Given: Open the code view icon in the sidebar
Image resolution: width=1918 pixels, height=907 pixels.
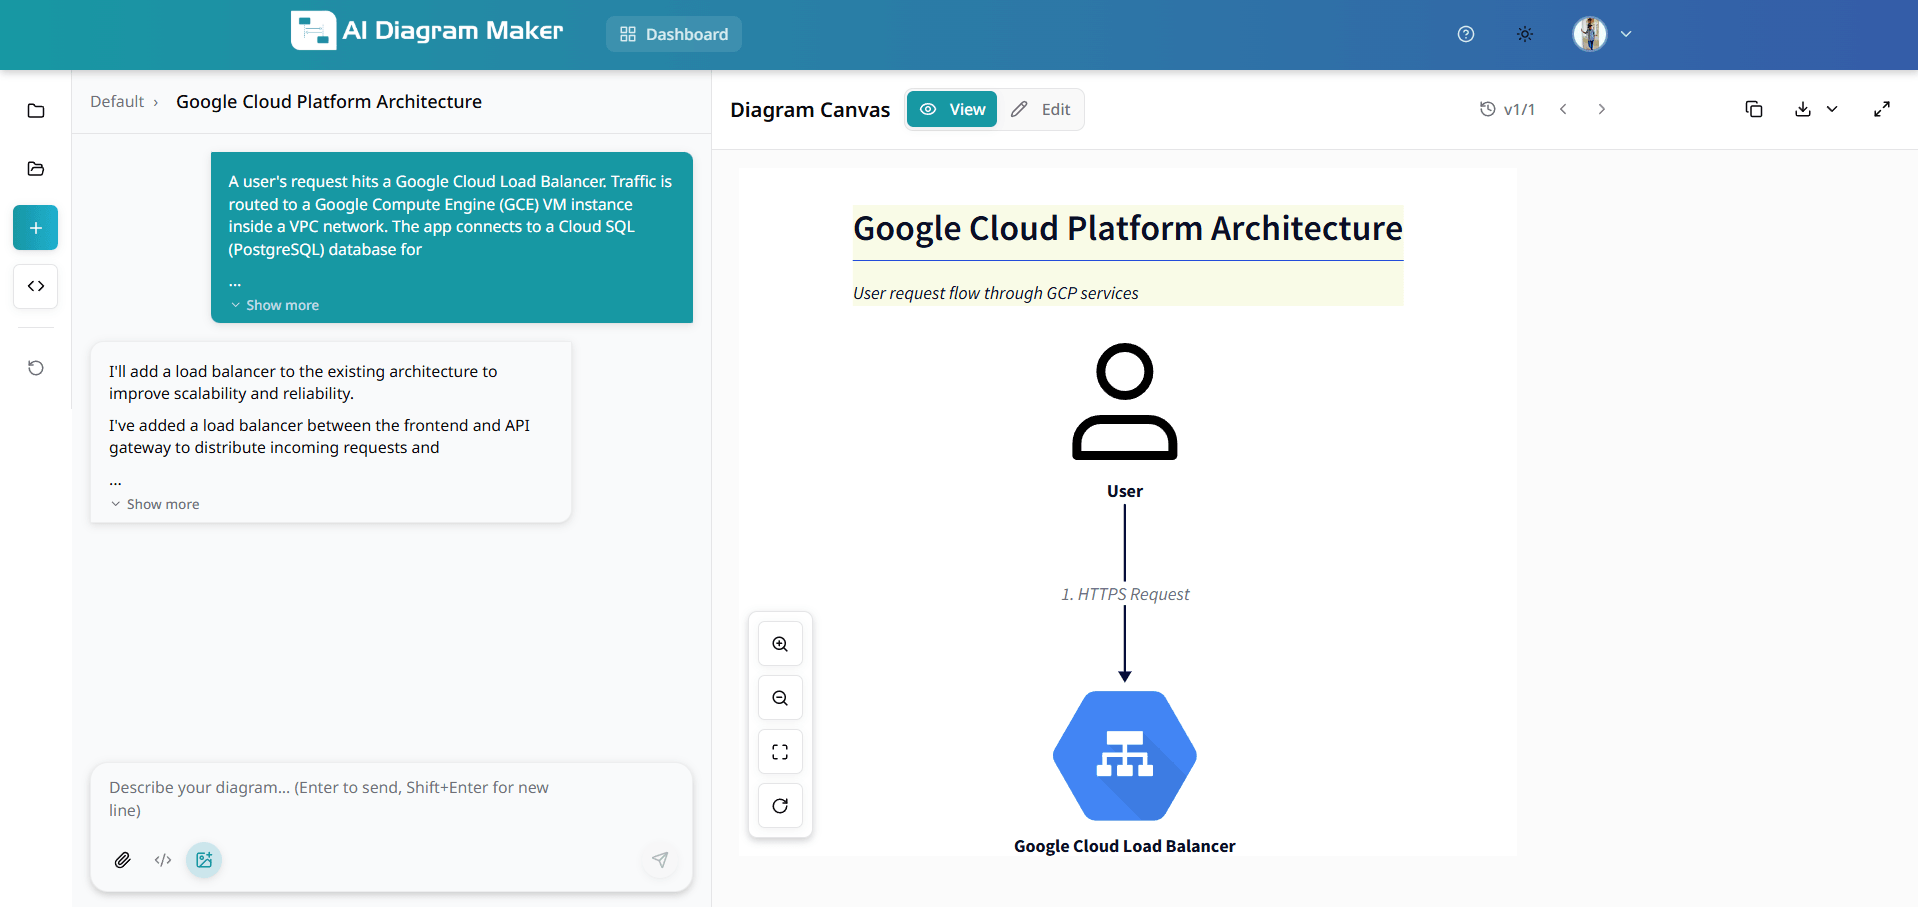Looking at the screenshot, I should pos(35,286).
